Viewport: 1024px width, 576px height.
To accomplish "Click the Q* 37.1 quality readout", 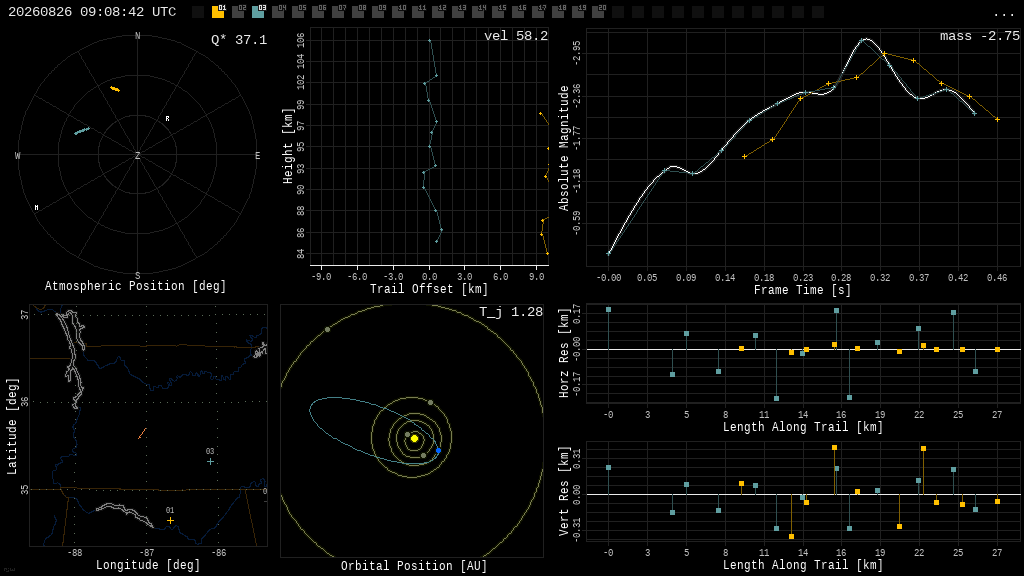I will click(x=239, y=40).
